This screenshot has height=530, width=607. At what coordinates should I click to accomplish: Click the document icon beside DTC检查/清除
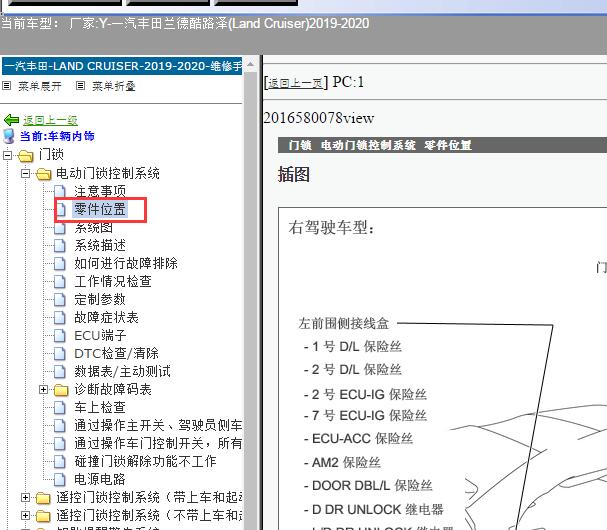click(x=60, y=353)
